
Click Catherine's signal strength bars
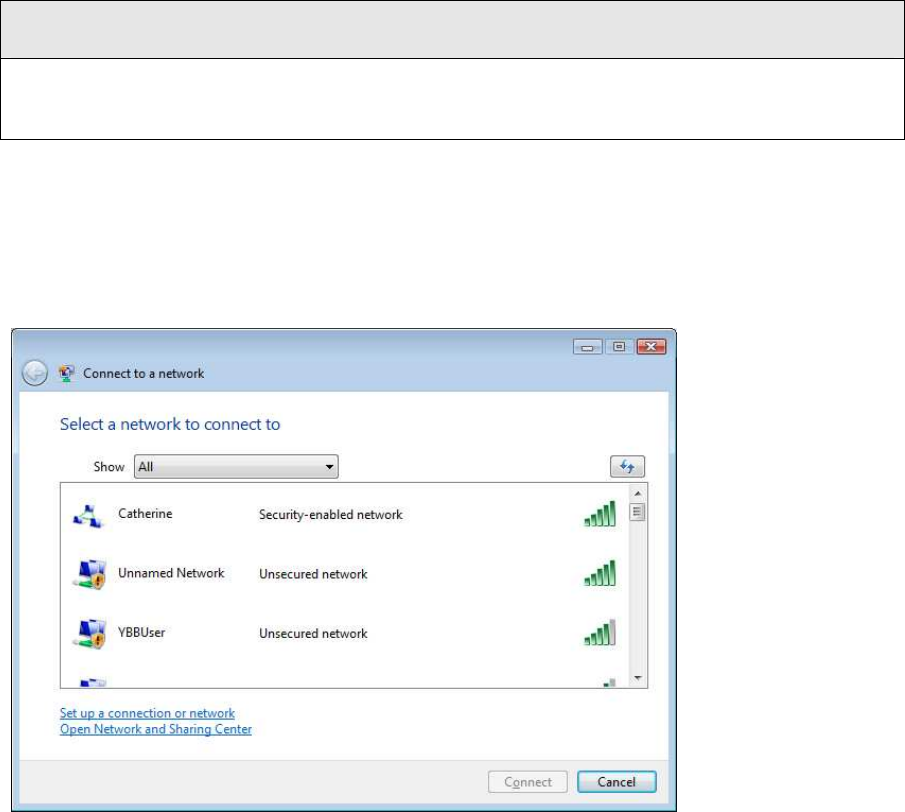(x=600, y=514)
